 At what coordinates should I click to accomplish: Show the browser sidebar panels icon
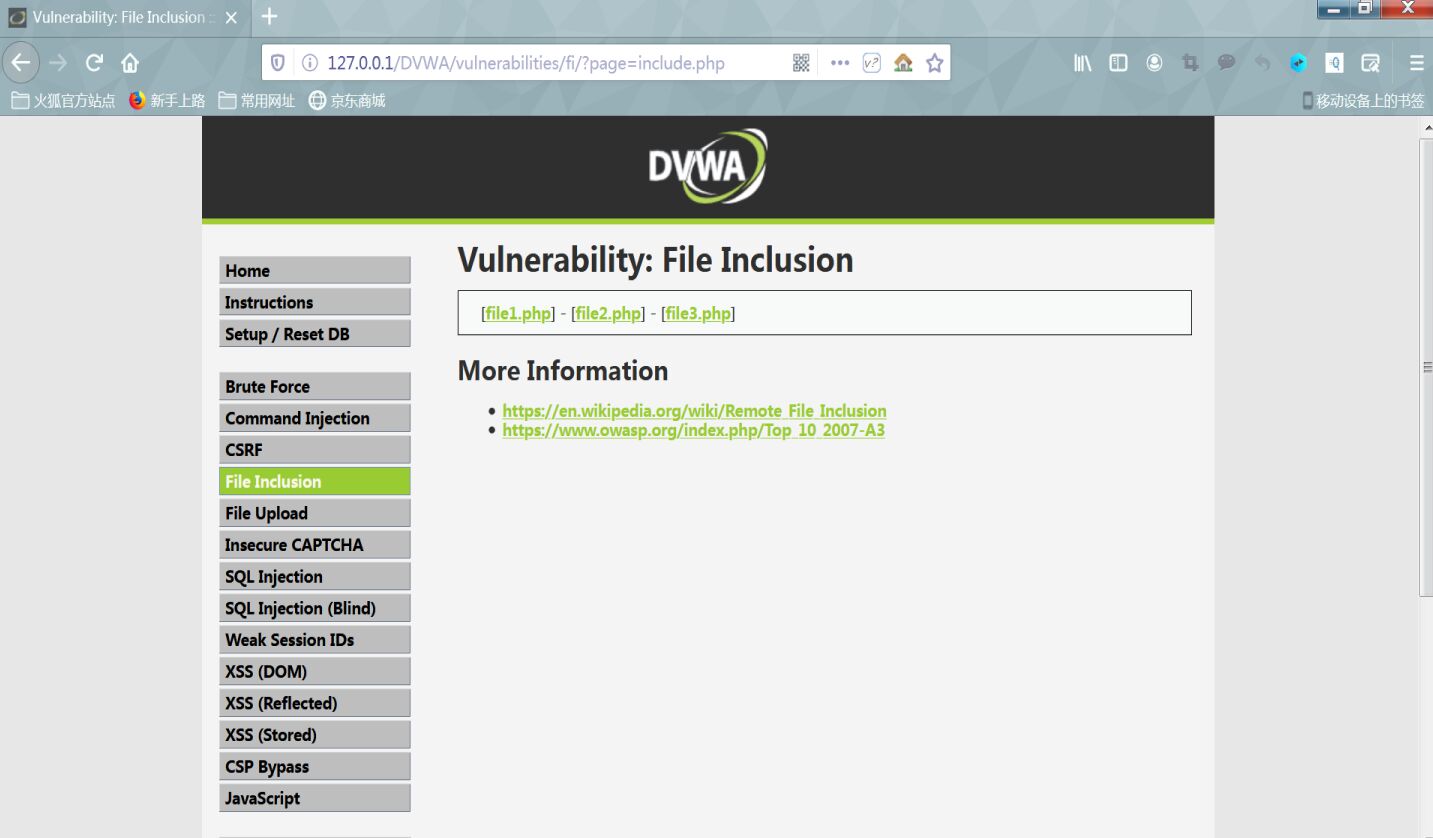point(1117,62)
